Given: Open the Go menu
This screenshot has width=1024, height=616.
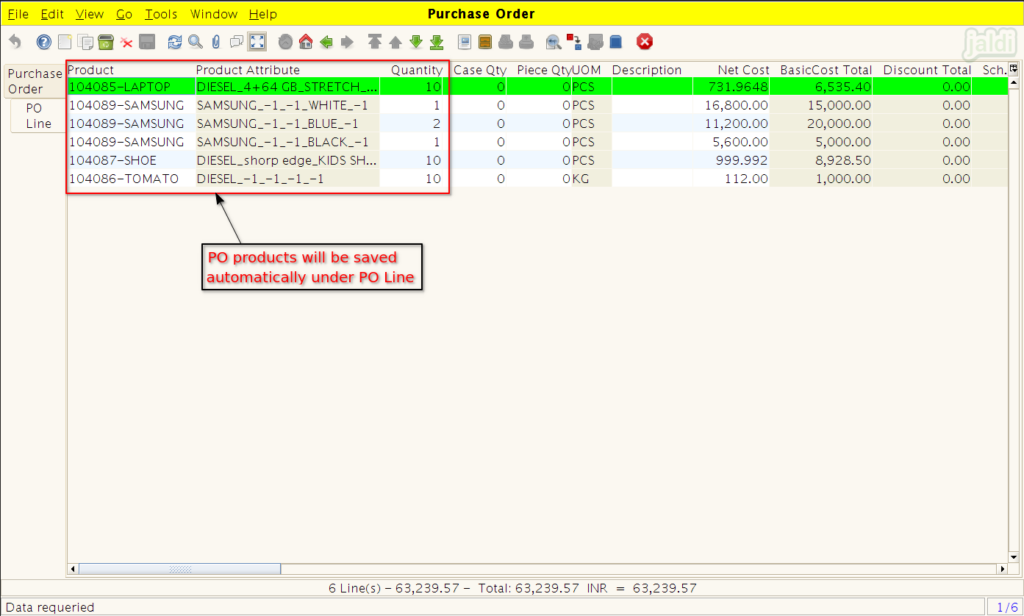Looking at the screenshot, I should coord(124,14).
